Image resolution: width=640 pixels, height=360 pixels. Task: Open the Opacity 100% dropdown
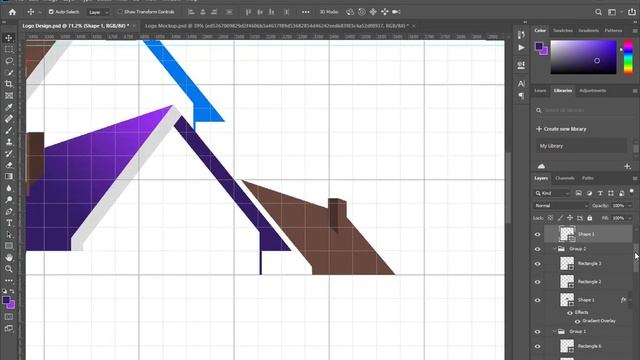click(x=630, y=206)
